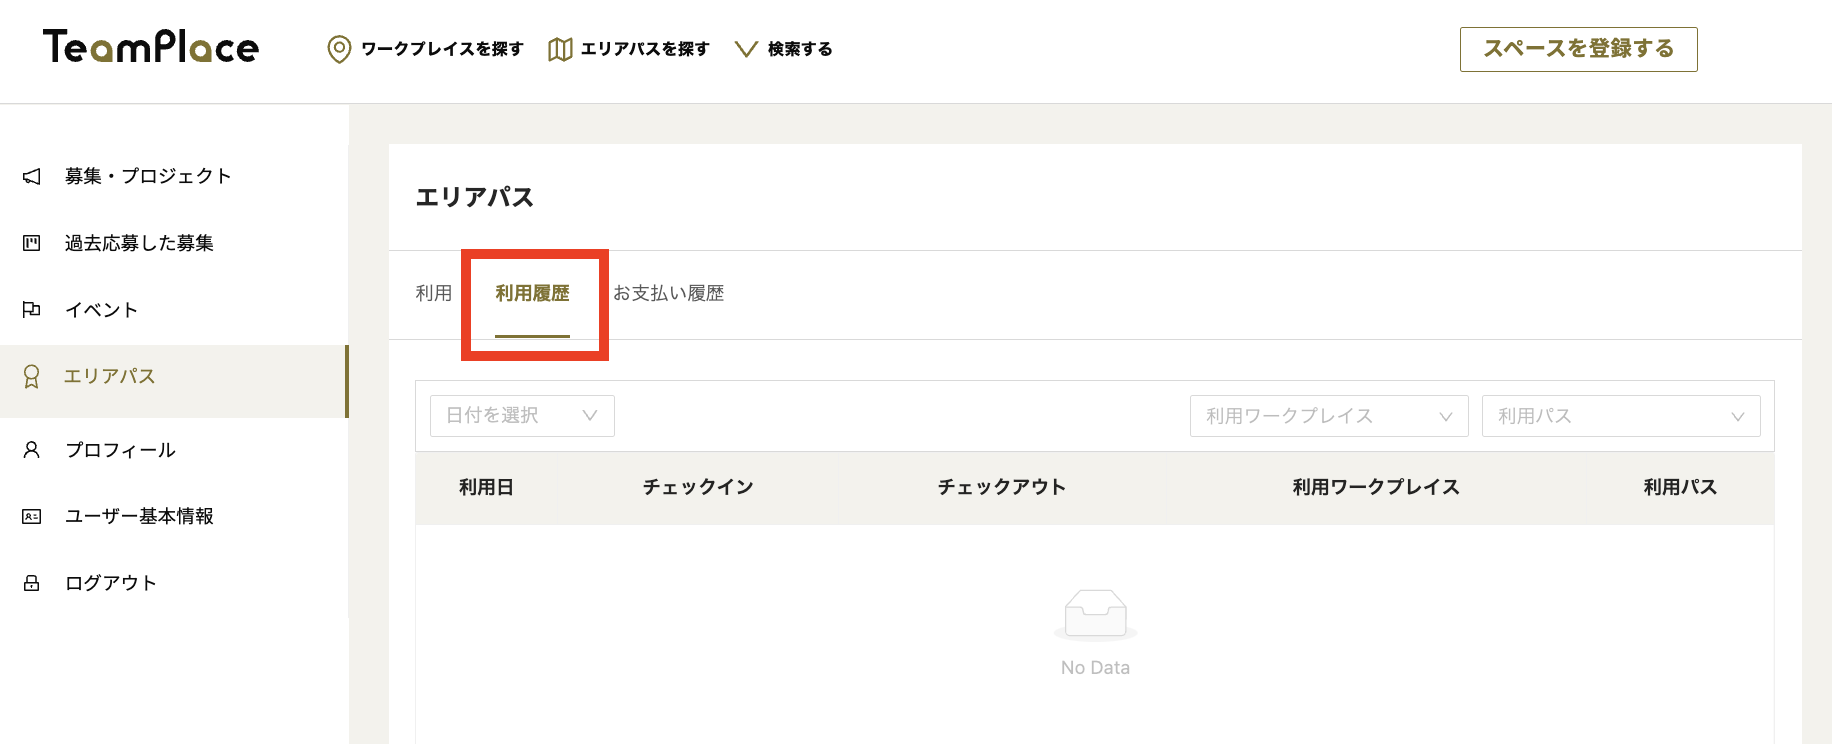Click the flag icon beside イベント
This screenshot has width=1832, height=744.
tap(32, 310)
